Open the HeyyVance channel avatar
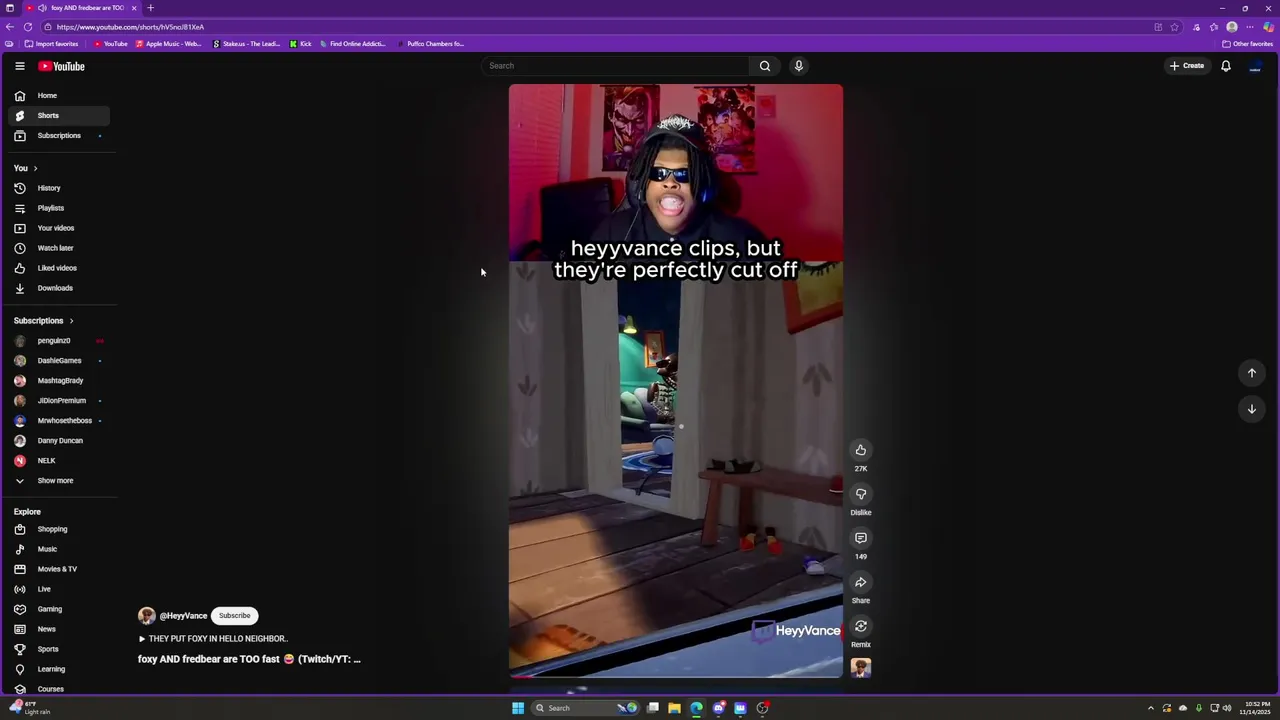The width and height of the screenshot is (1280, 720). click(147, 616)
